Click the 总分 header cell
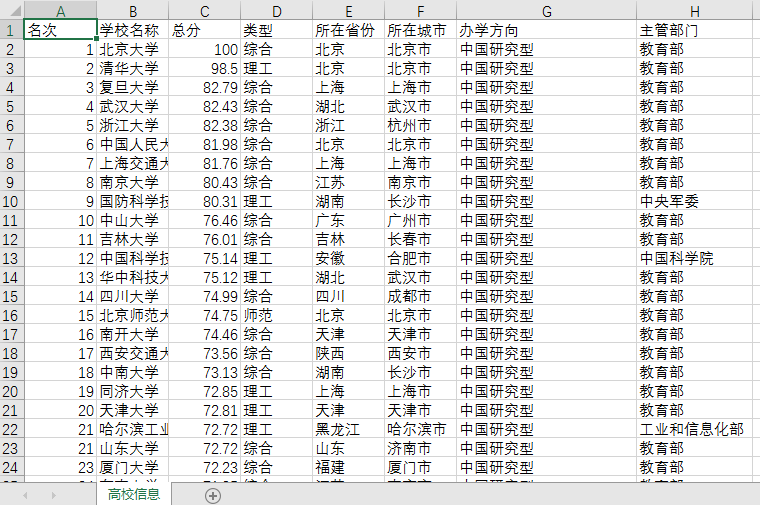The height and width of the screenshot is (505, 760). point(205,30)
